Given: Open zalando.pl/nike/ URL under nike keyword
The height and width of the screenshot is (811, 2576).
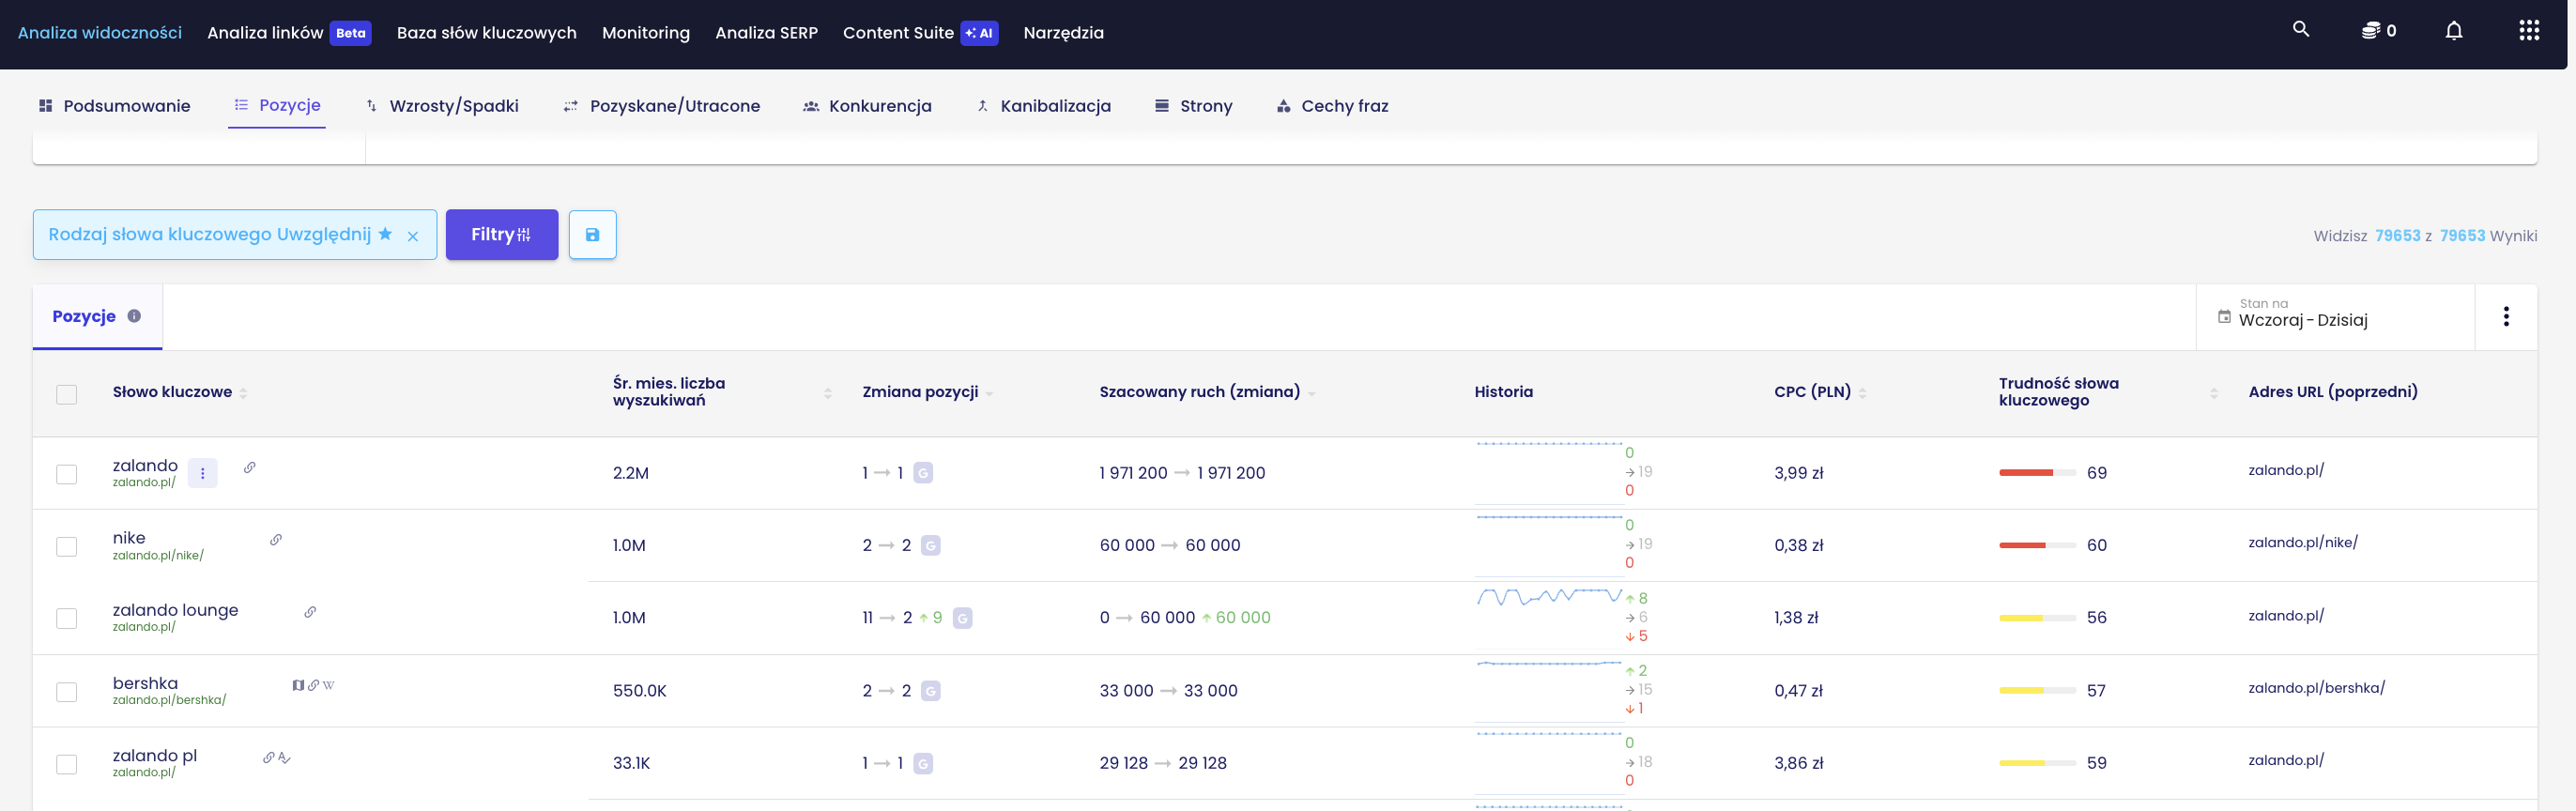Looking at the screenshot, I should [158, 556].
